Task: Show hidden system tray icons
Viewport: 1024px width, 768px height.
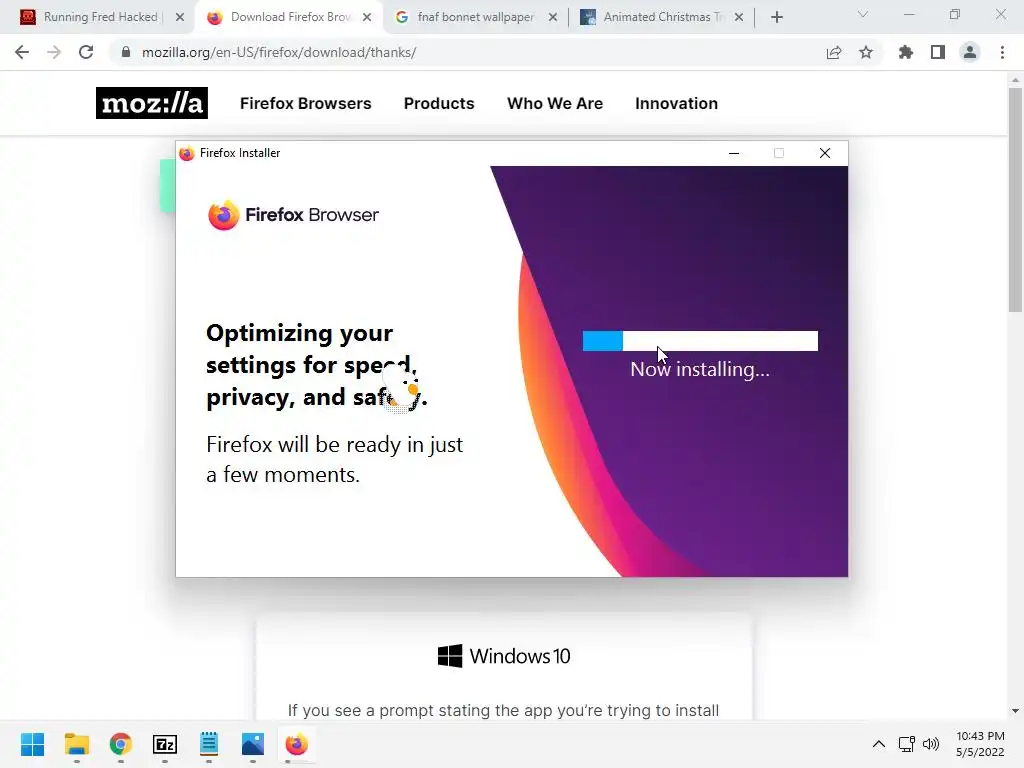Action: tap(879, 744)
